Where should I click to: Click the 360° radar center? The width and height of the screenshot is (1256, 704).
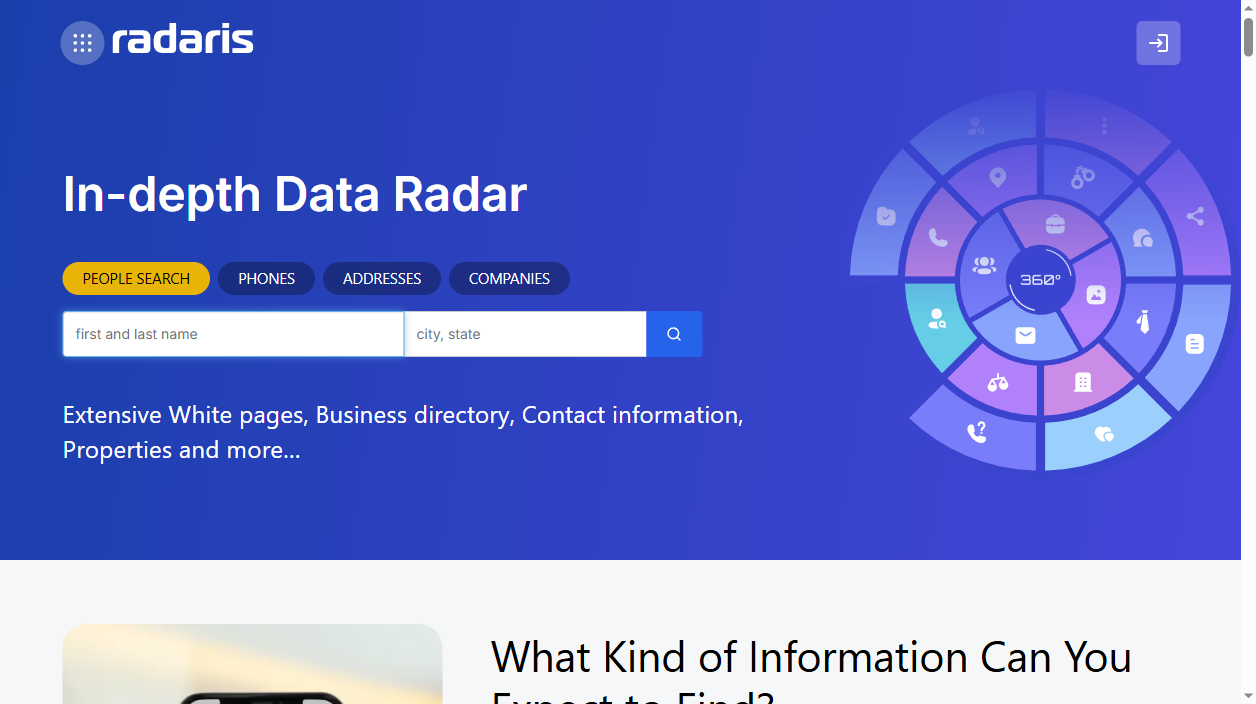coord(1040,280)
